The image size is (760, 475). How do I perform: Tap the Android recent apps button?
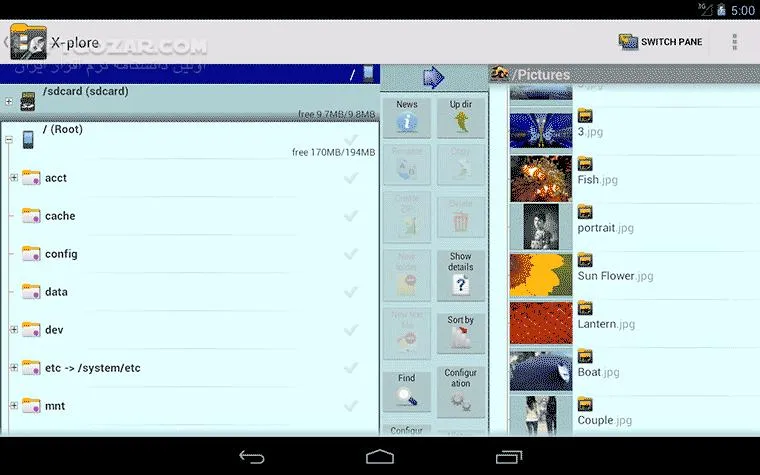tap(508, 457)
